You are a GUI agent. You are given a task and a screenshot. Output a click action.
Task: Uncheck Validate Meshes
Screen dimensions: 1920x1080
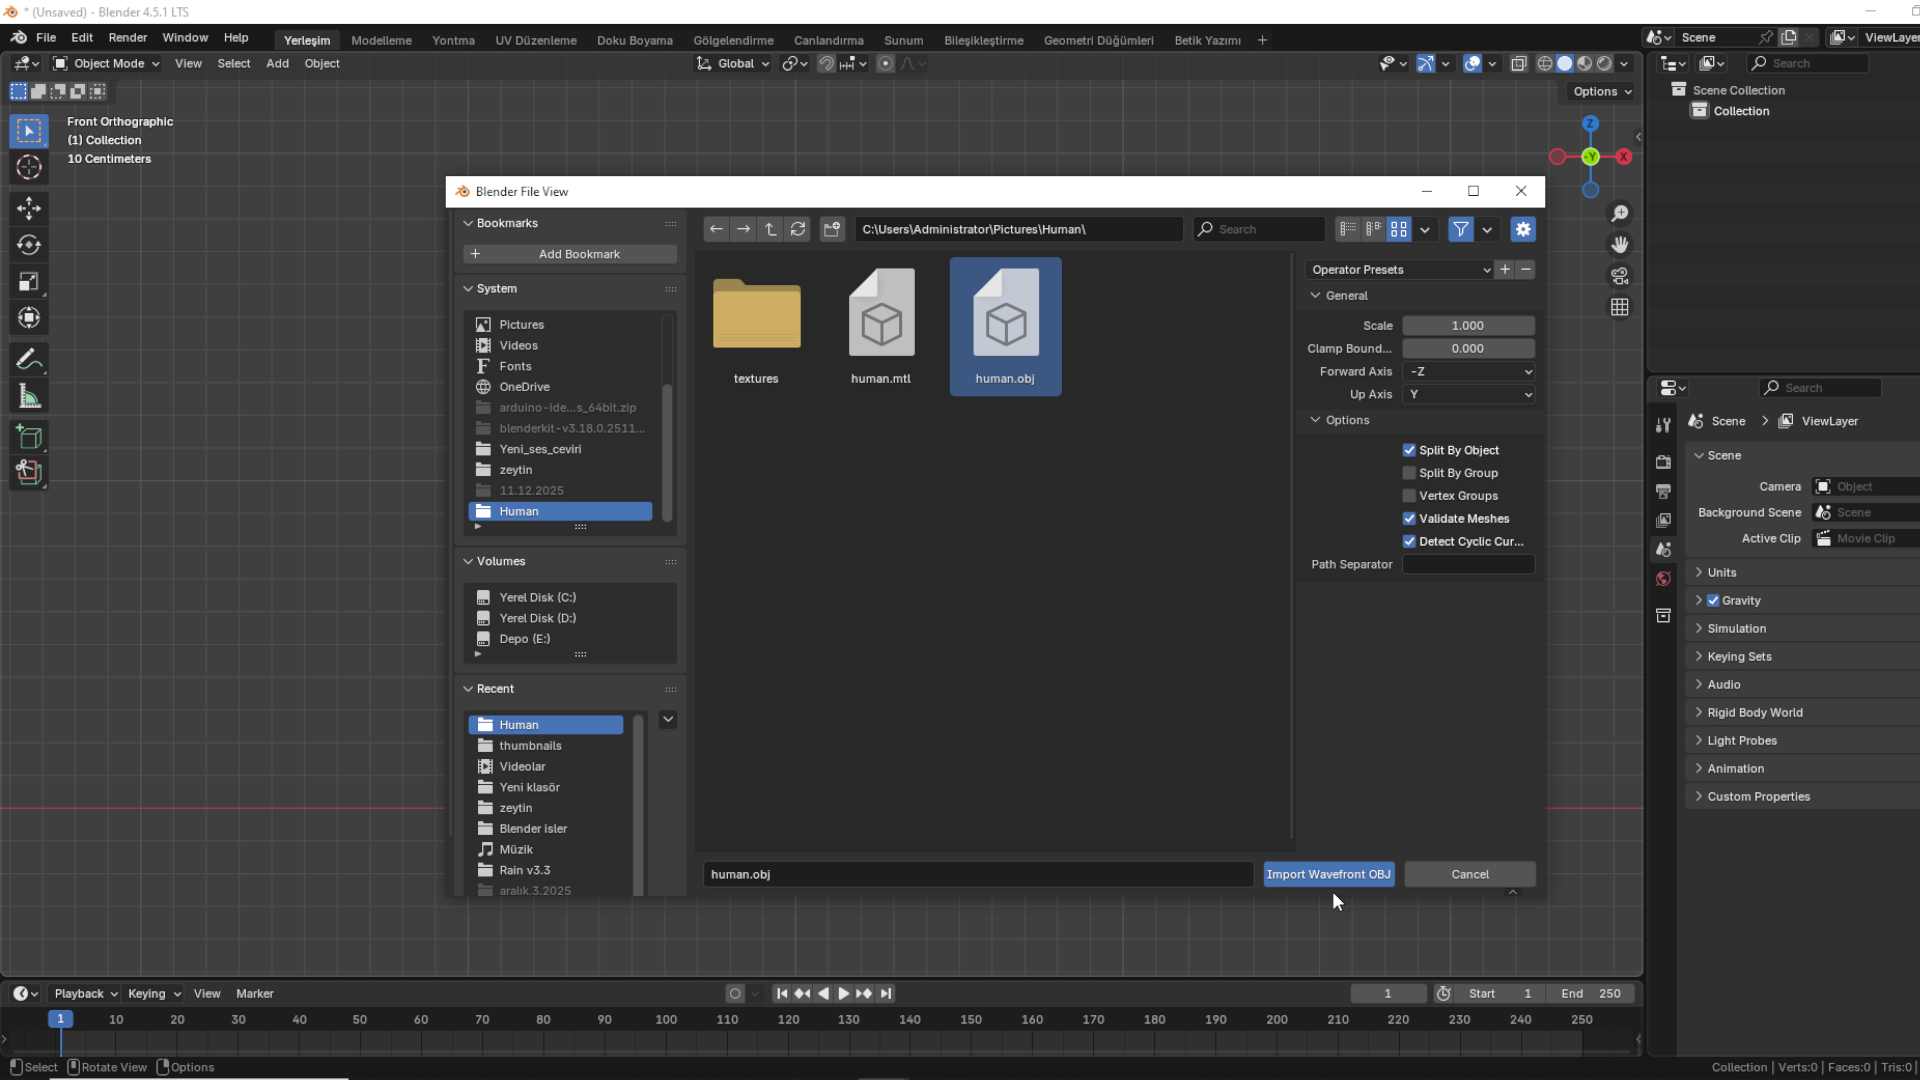1410,518
